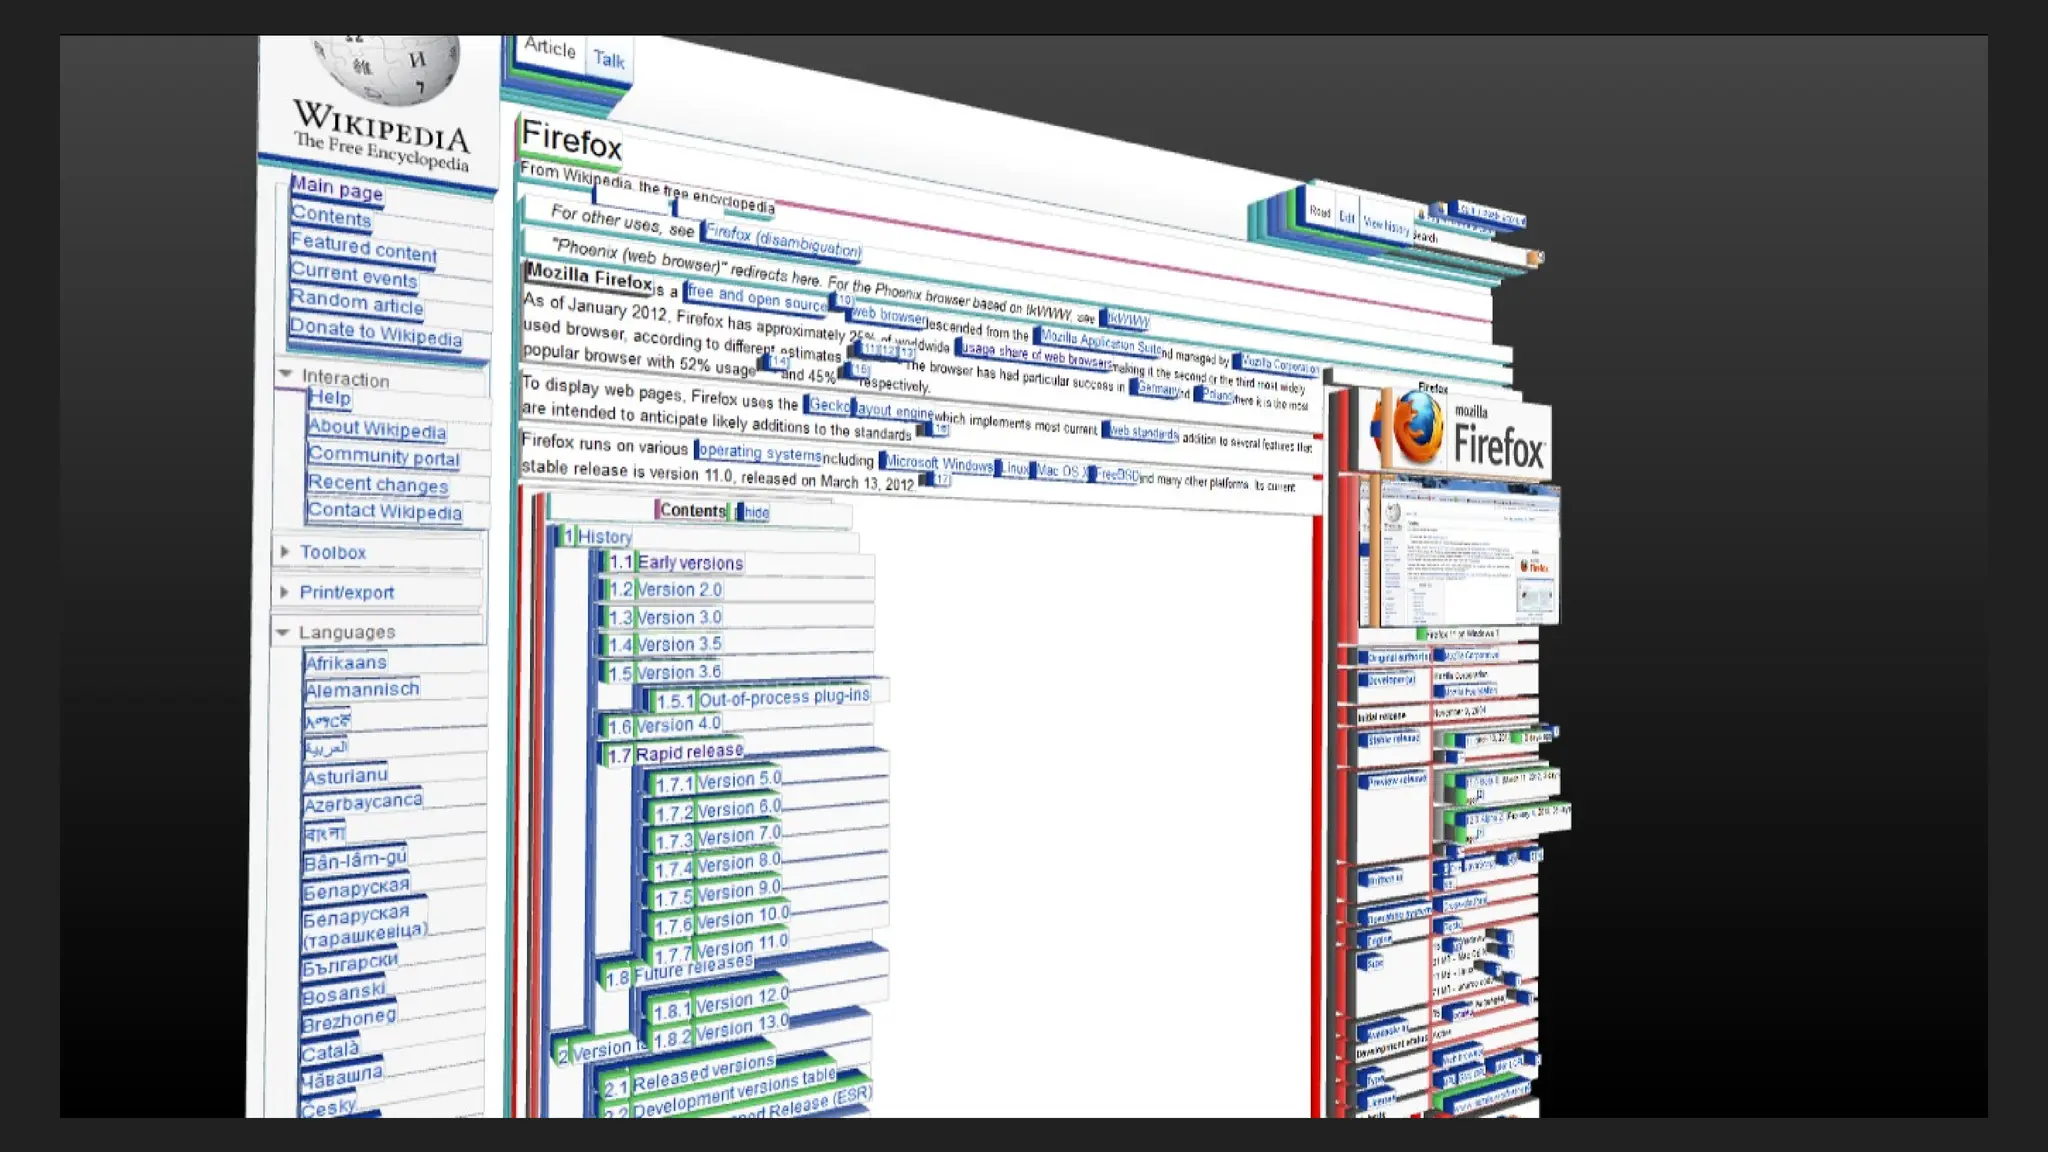Select the Bân-lâm-gú language link
This screenshot has width=2048, height=1152.
point(355,860)
